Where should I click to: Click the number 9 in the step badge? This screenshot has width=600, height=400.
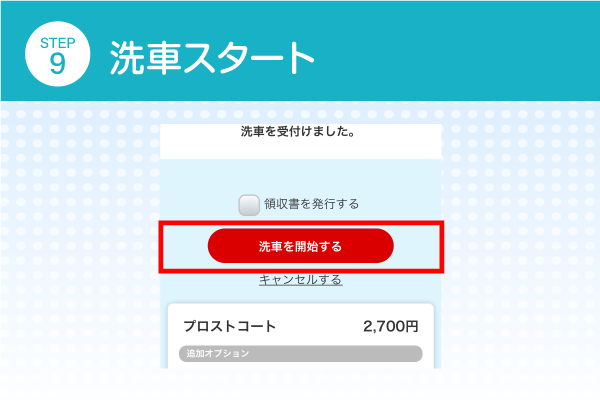click(57, 62)
